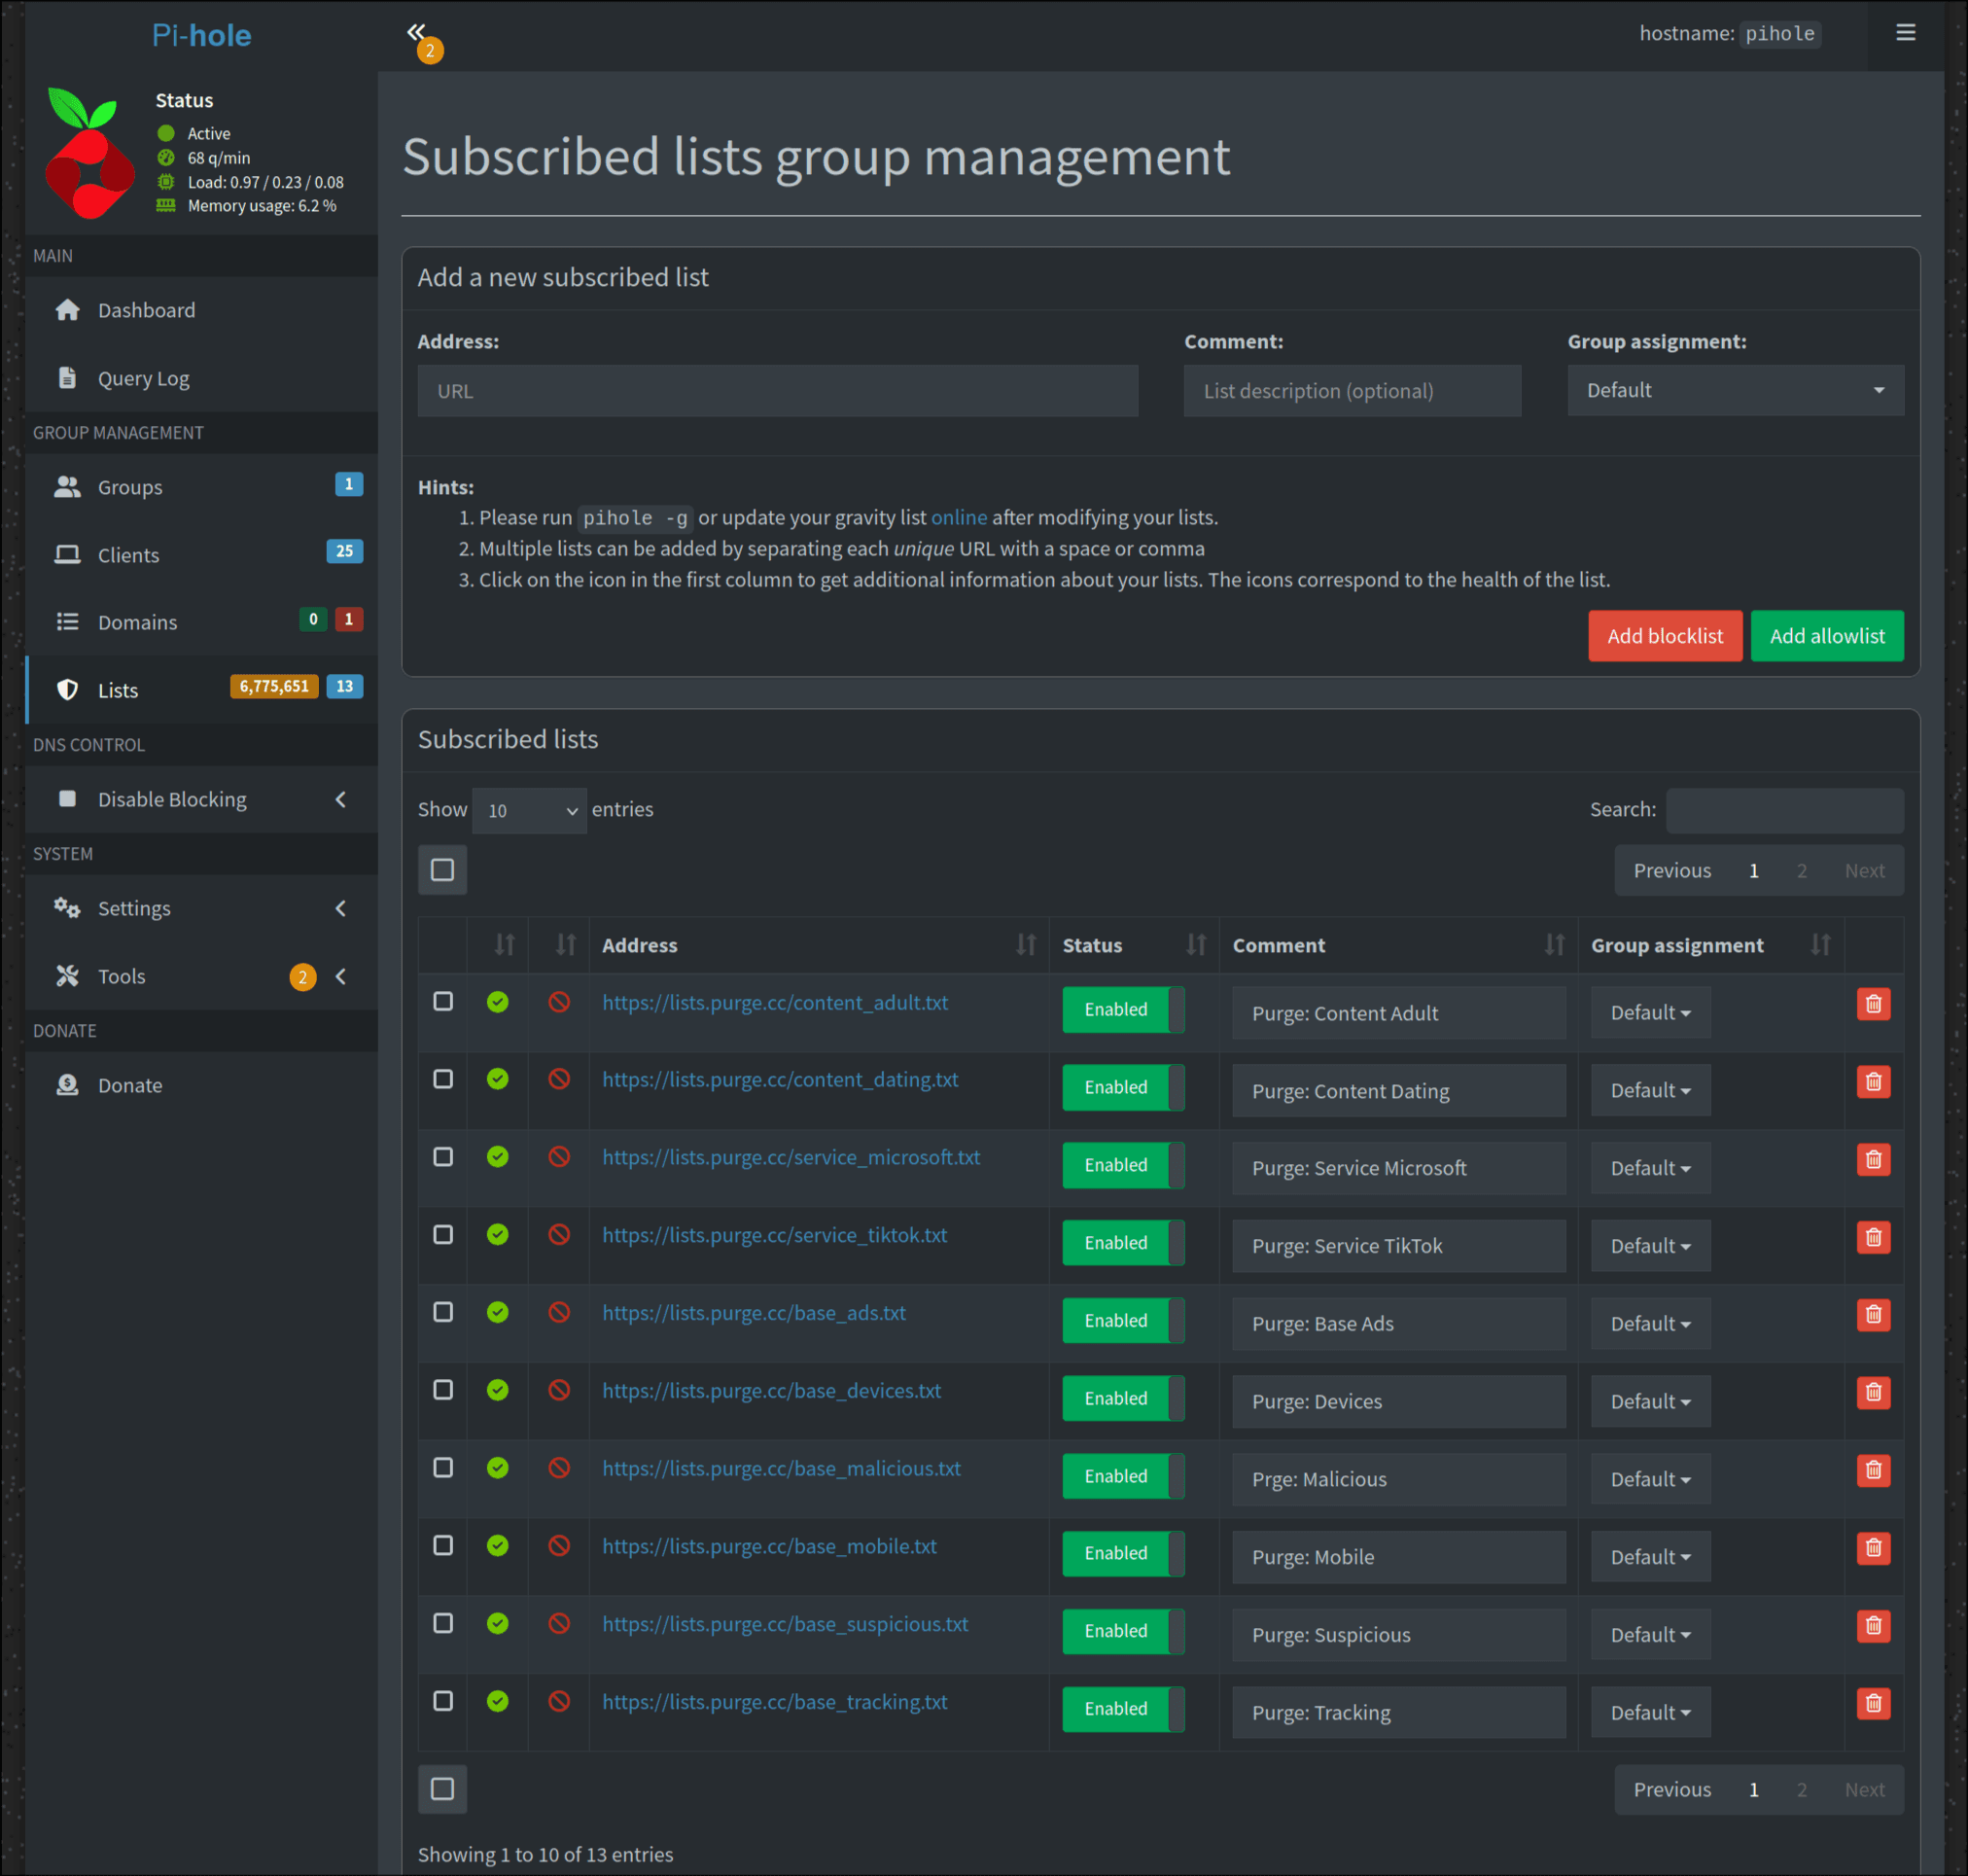Tick the row checkbox for base_mobile.txt

pos(442,1545)
